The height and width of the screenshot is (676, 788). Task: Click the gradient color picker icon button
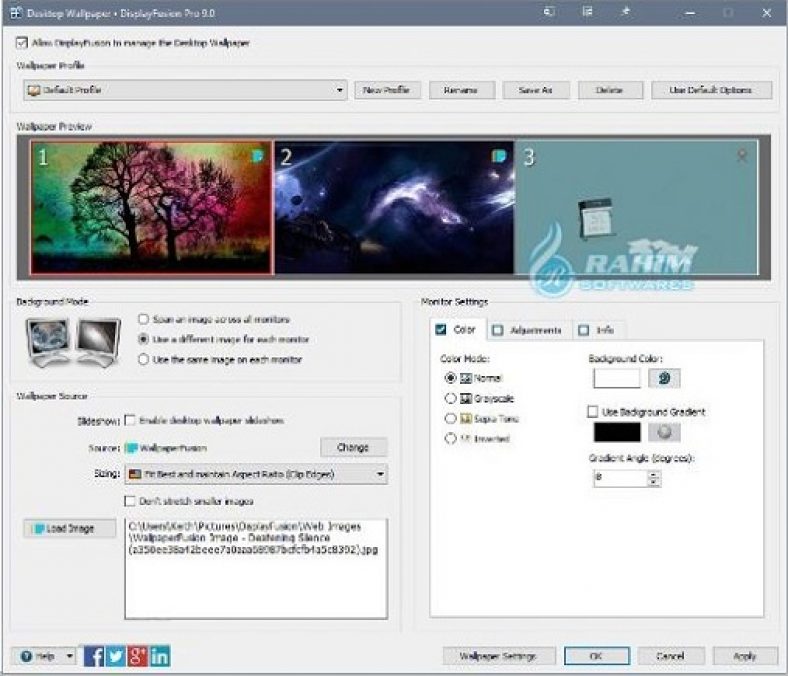664,432
